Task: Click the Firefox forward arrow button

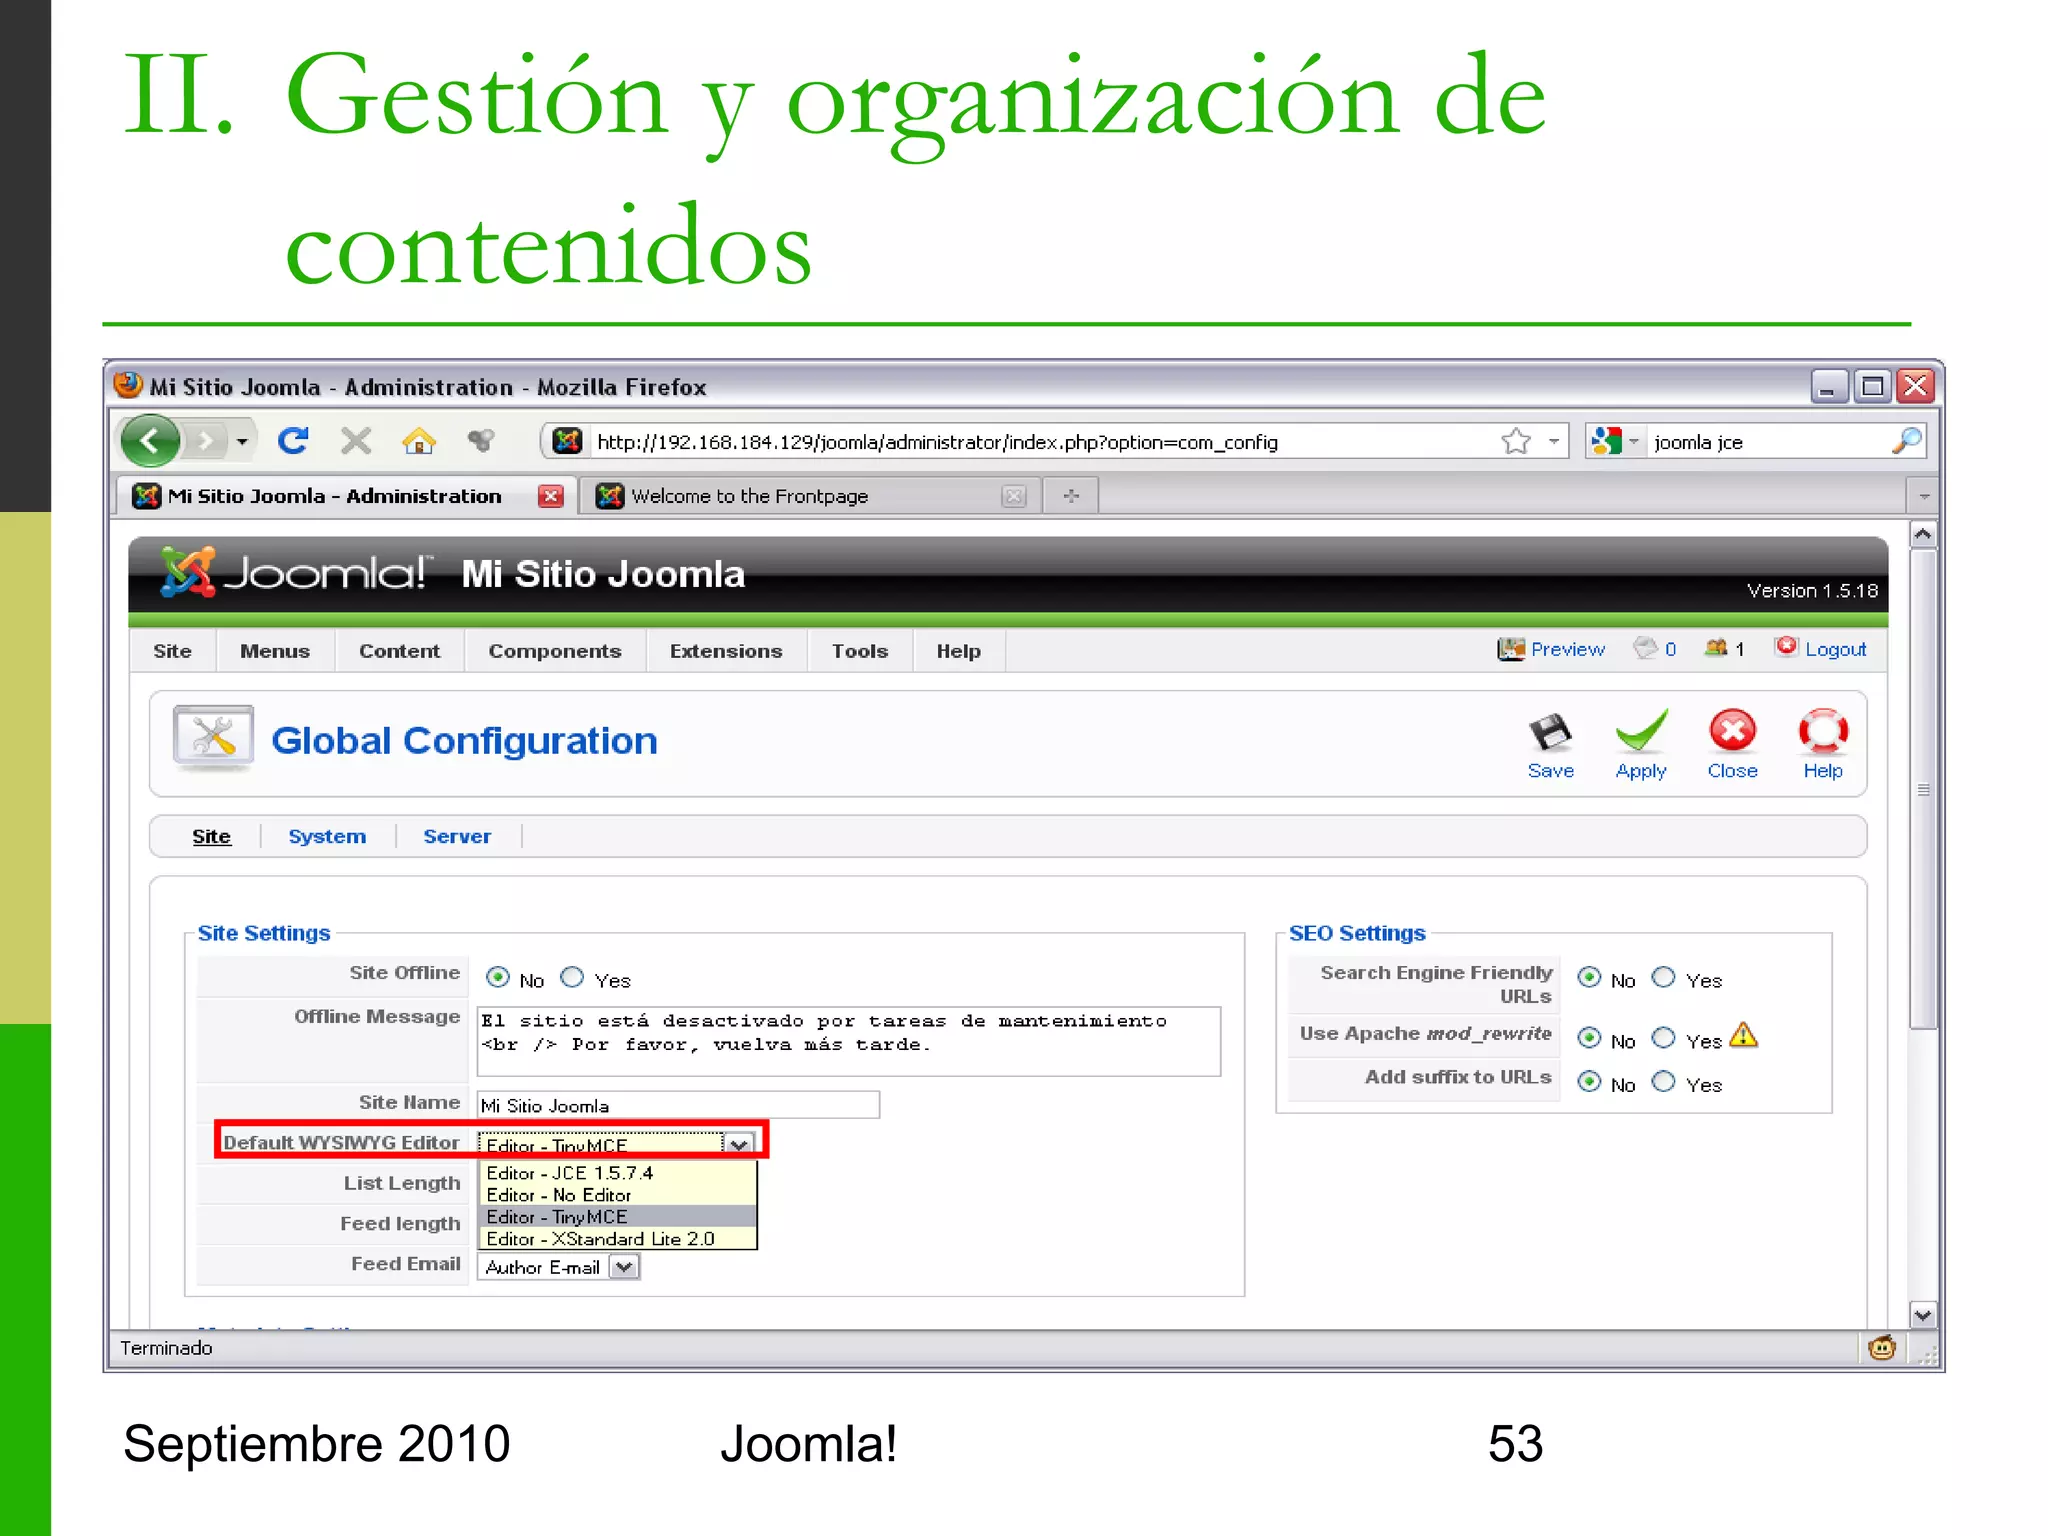Action: (x=205, y=441)
